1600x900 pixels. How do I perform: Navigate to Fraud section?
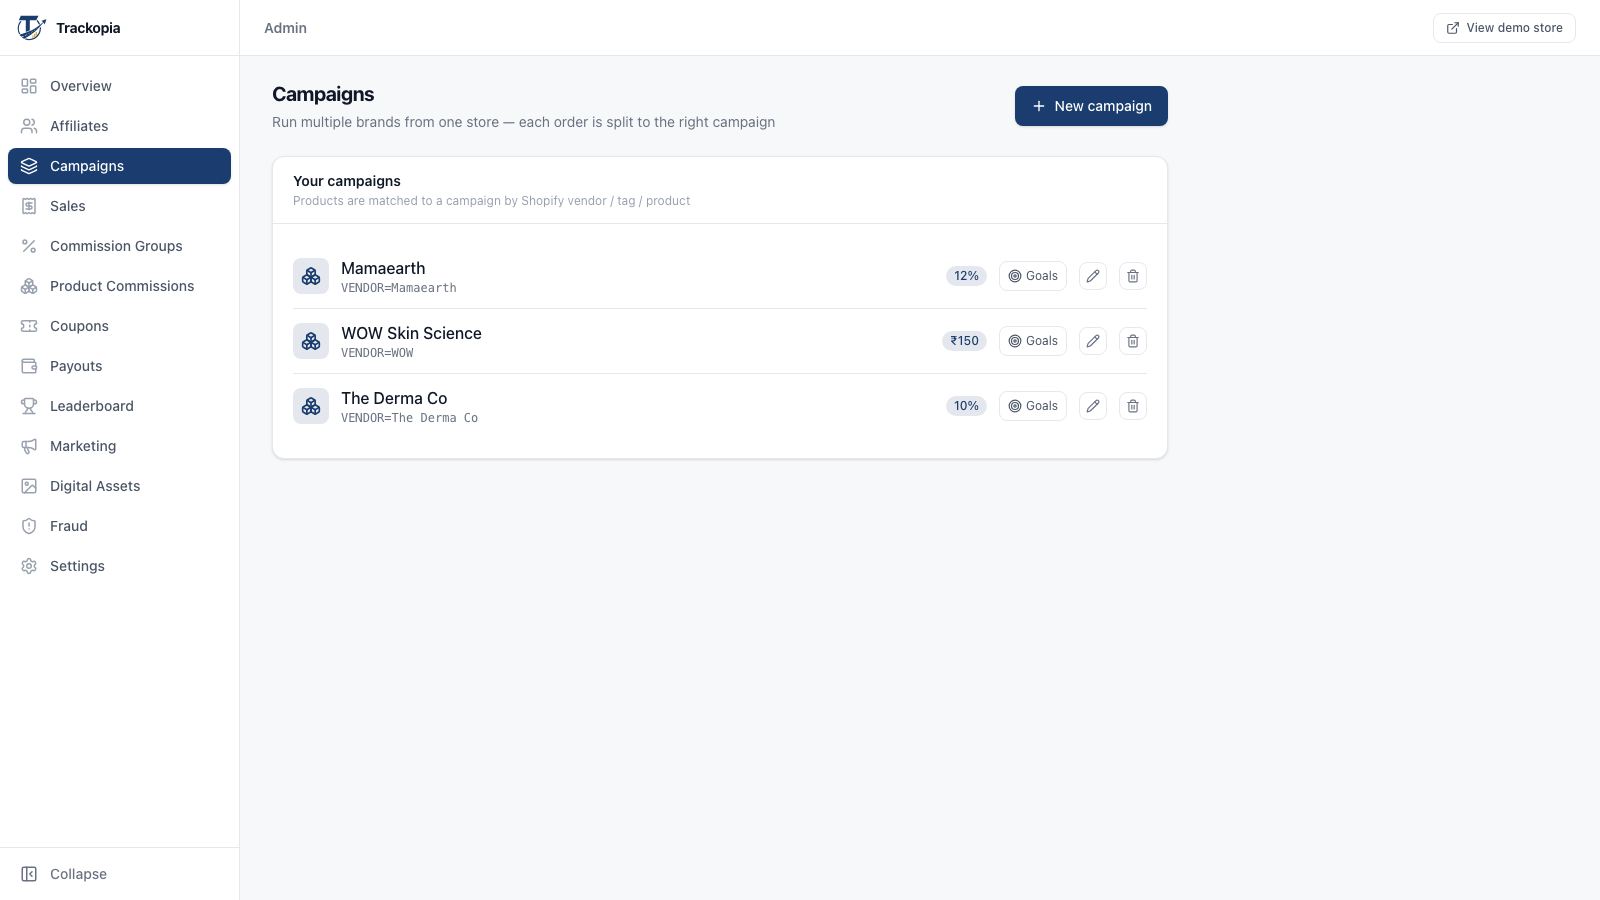pyautogui.click(x=119, y=526)
